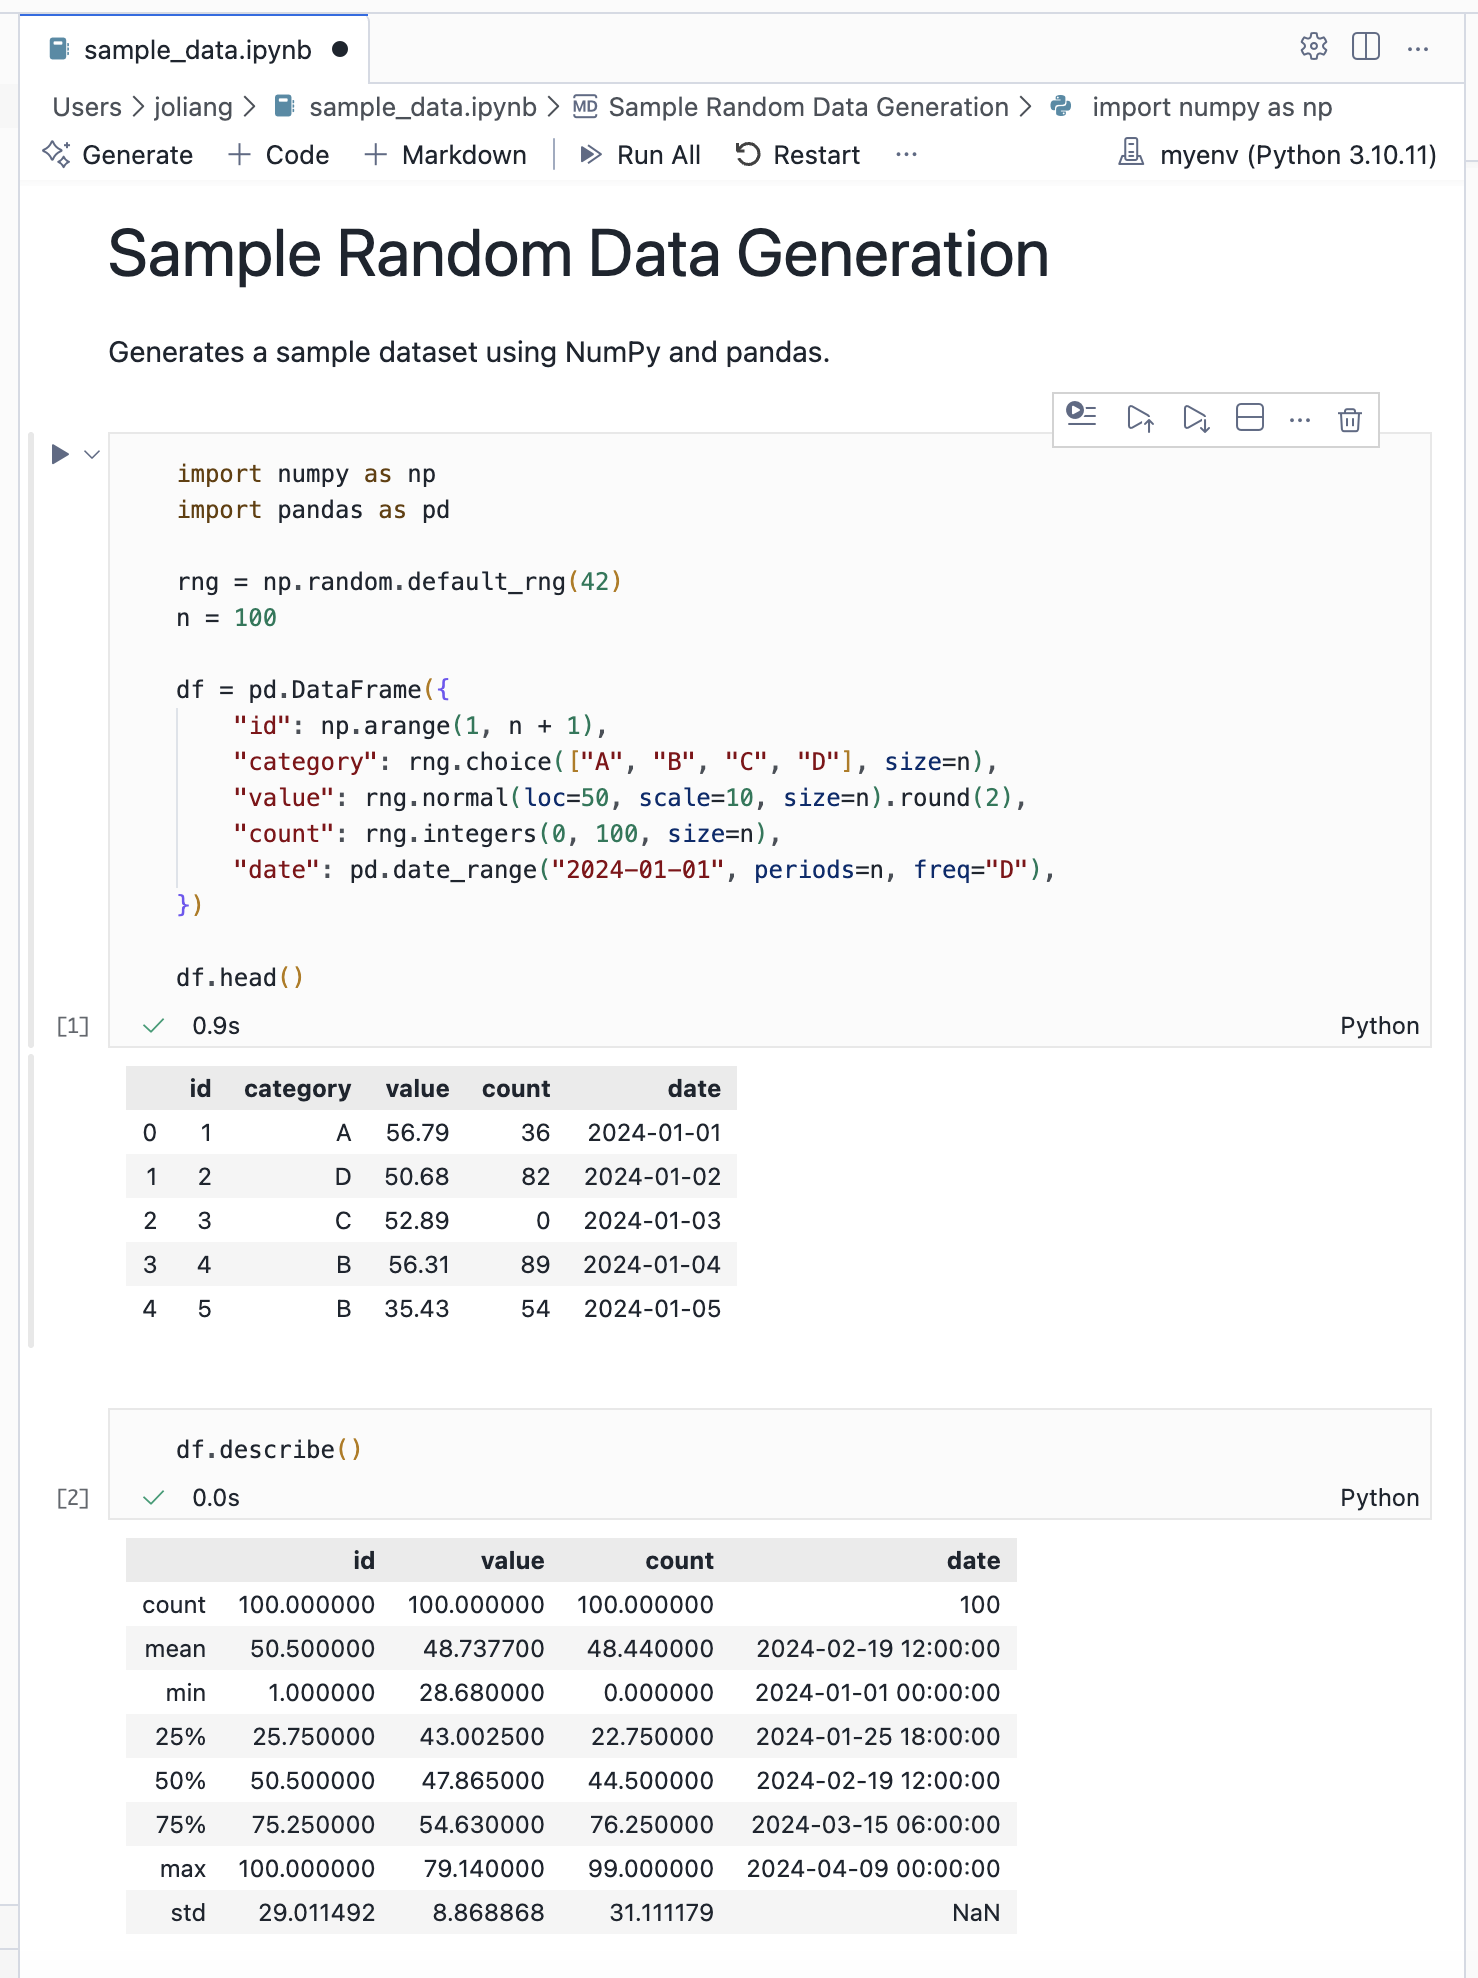Click the df.head() code line
This screenshot has height=1978, width=1478.
pyautogui.click(x=239, y=978)
